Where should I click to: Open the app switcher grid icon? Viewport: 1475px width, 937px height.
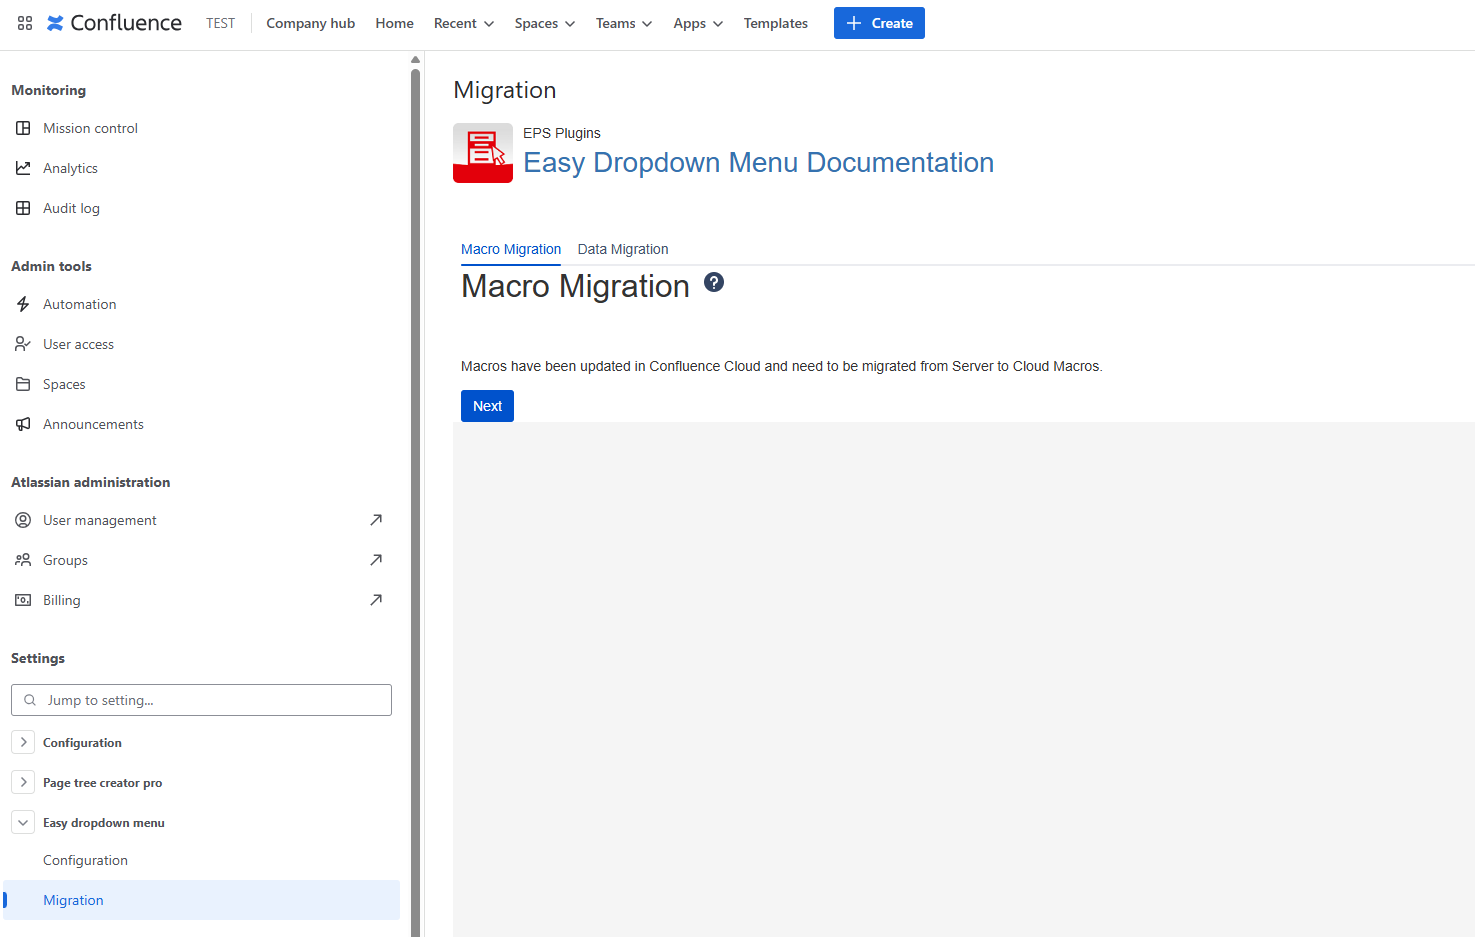[25, 23]
